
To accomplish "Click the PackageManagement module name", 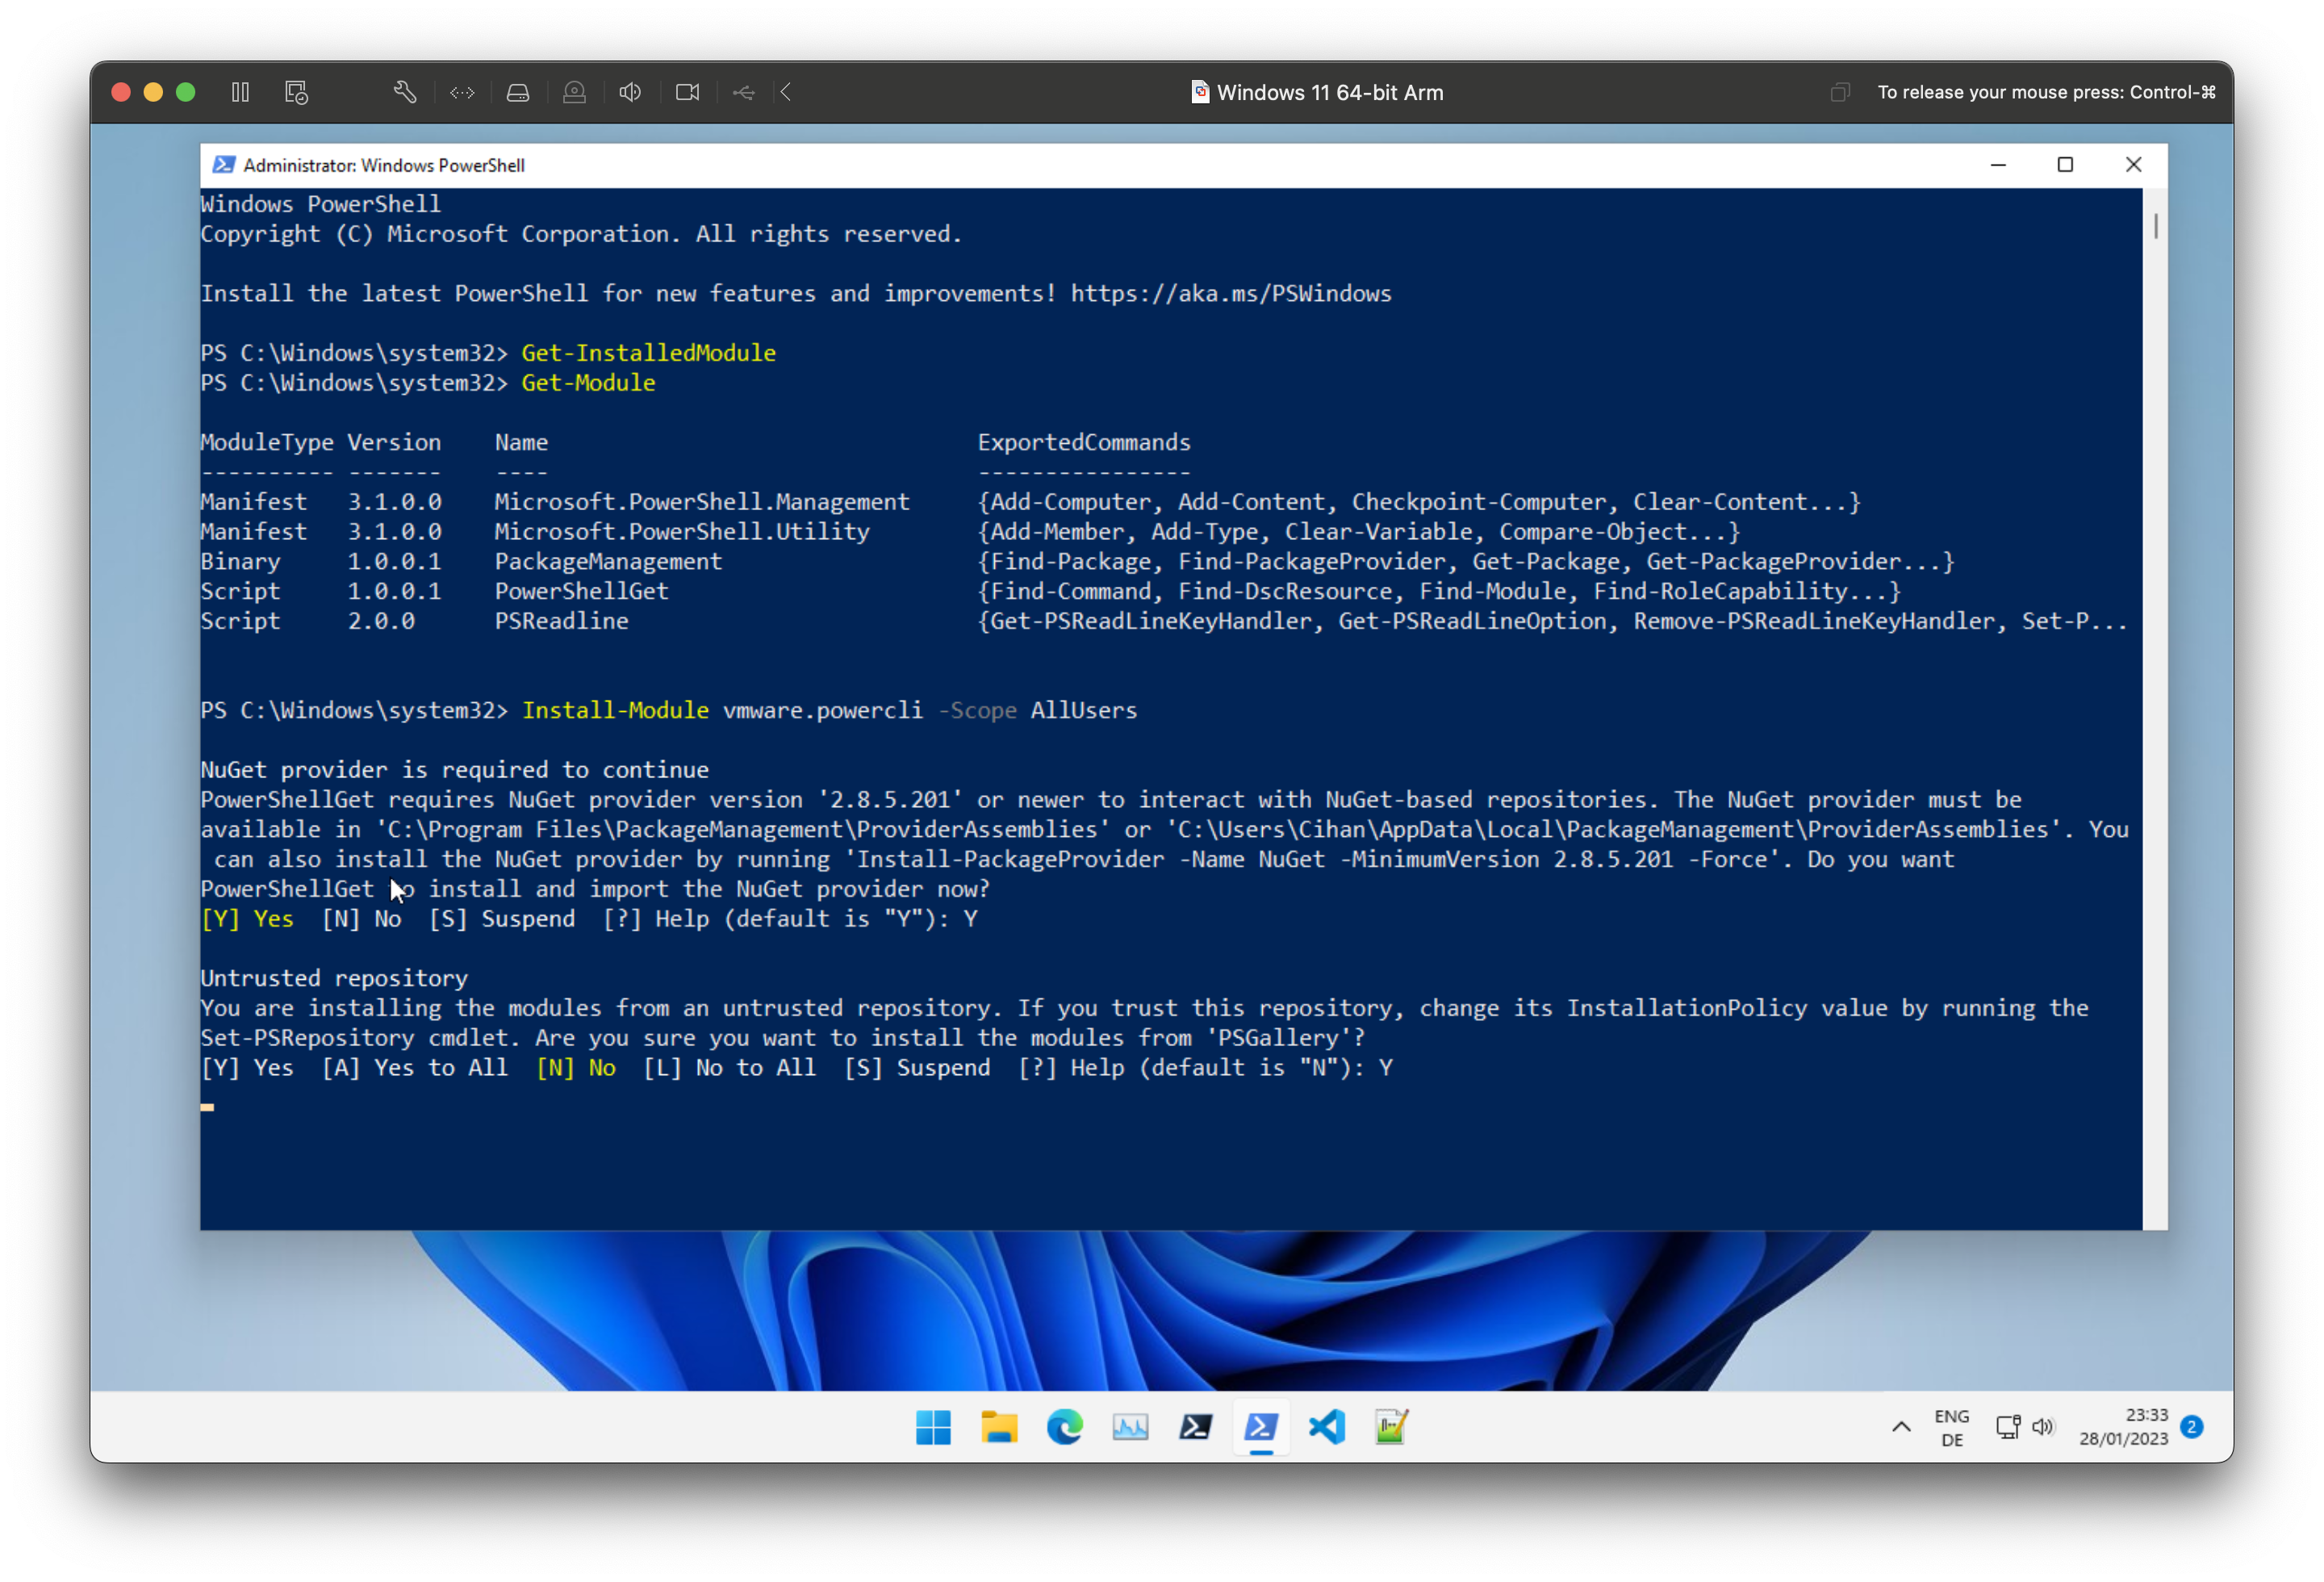I will tap(608, 562).
